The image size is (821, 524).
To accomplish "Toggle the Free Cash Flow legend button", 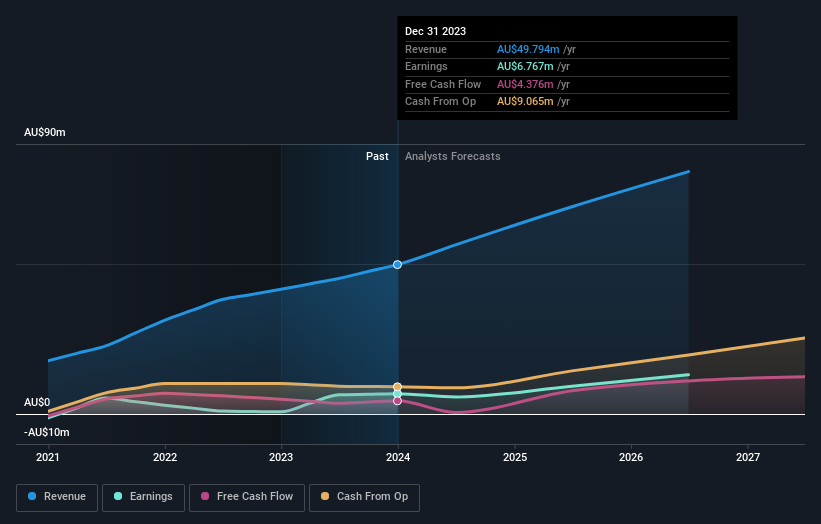I will click(247, 497).
